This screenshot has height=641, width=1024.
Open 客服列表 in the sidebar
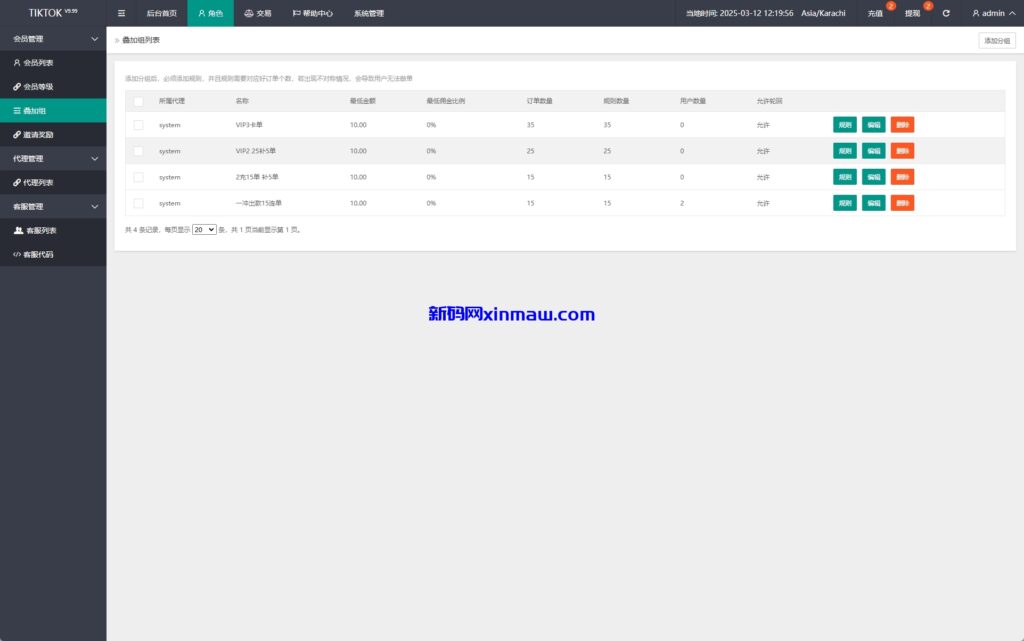[x=40, y=230]
